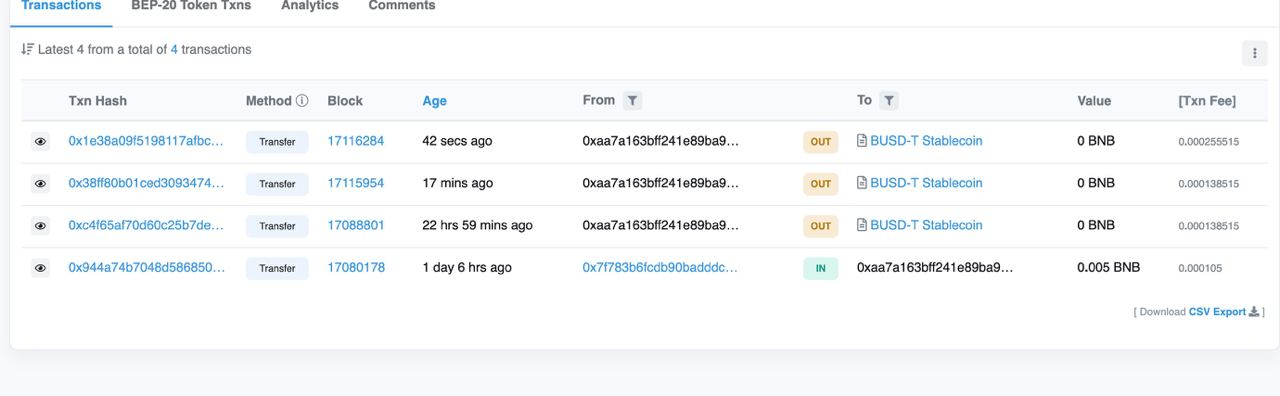Image resolution: width=1280 pixels, height=396 pixels.
Task: Click the Txn Fee column header
Action: point(1207,101)
